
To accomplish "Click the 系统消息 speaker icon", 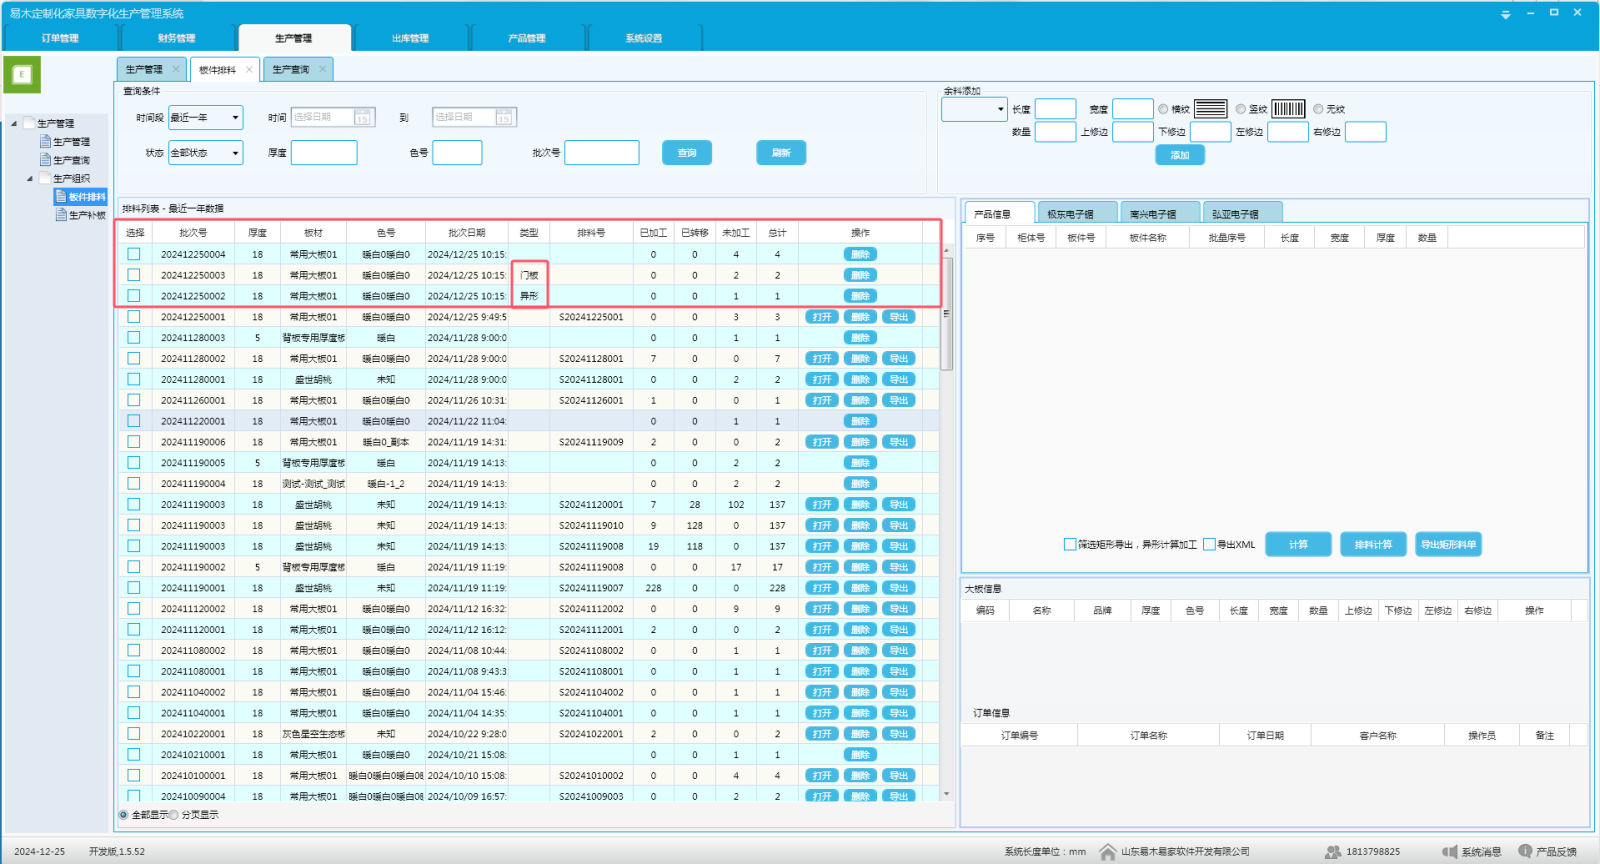I will [x=1450, y=852].
